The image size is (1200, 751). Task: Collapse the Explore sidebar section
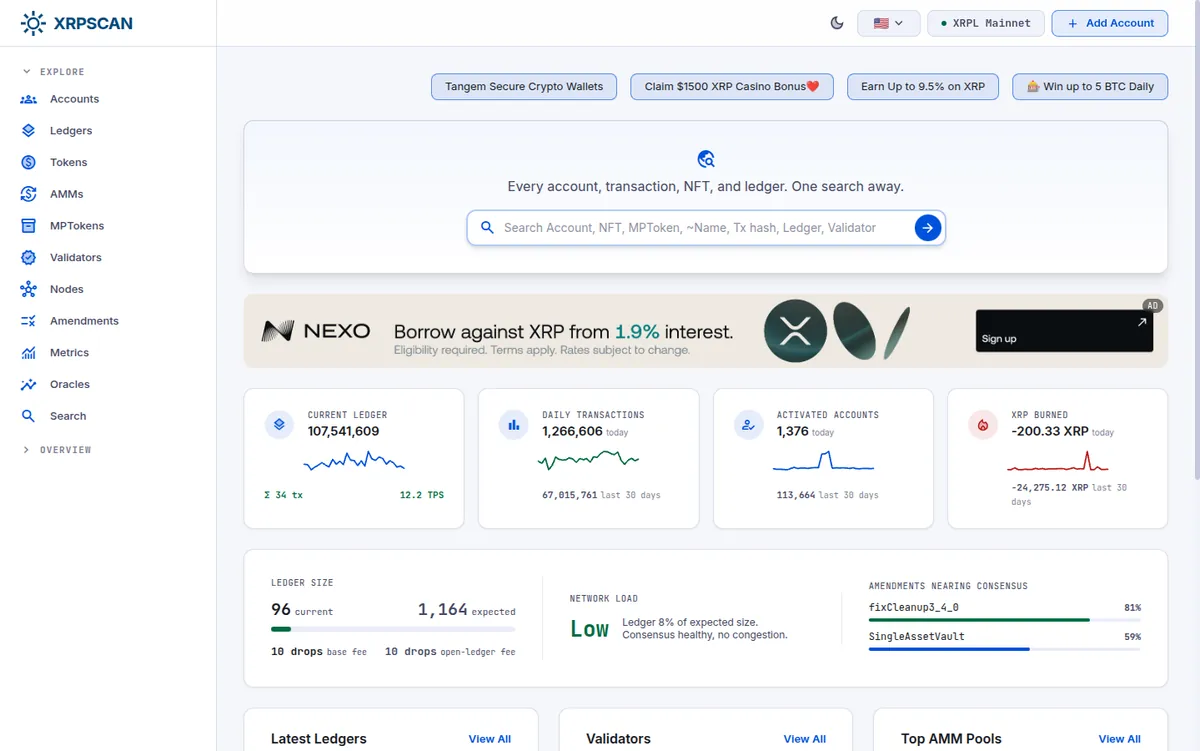click(x=54, y=72)
